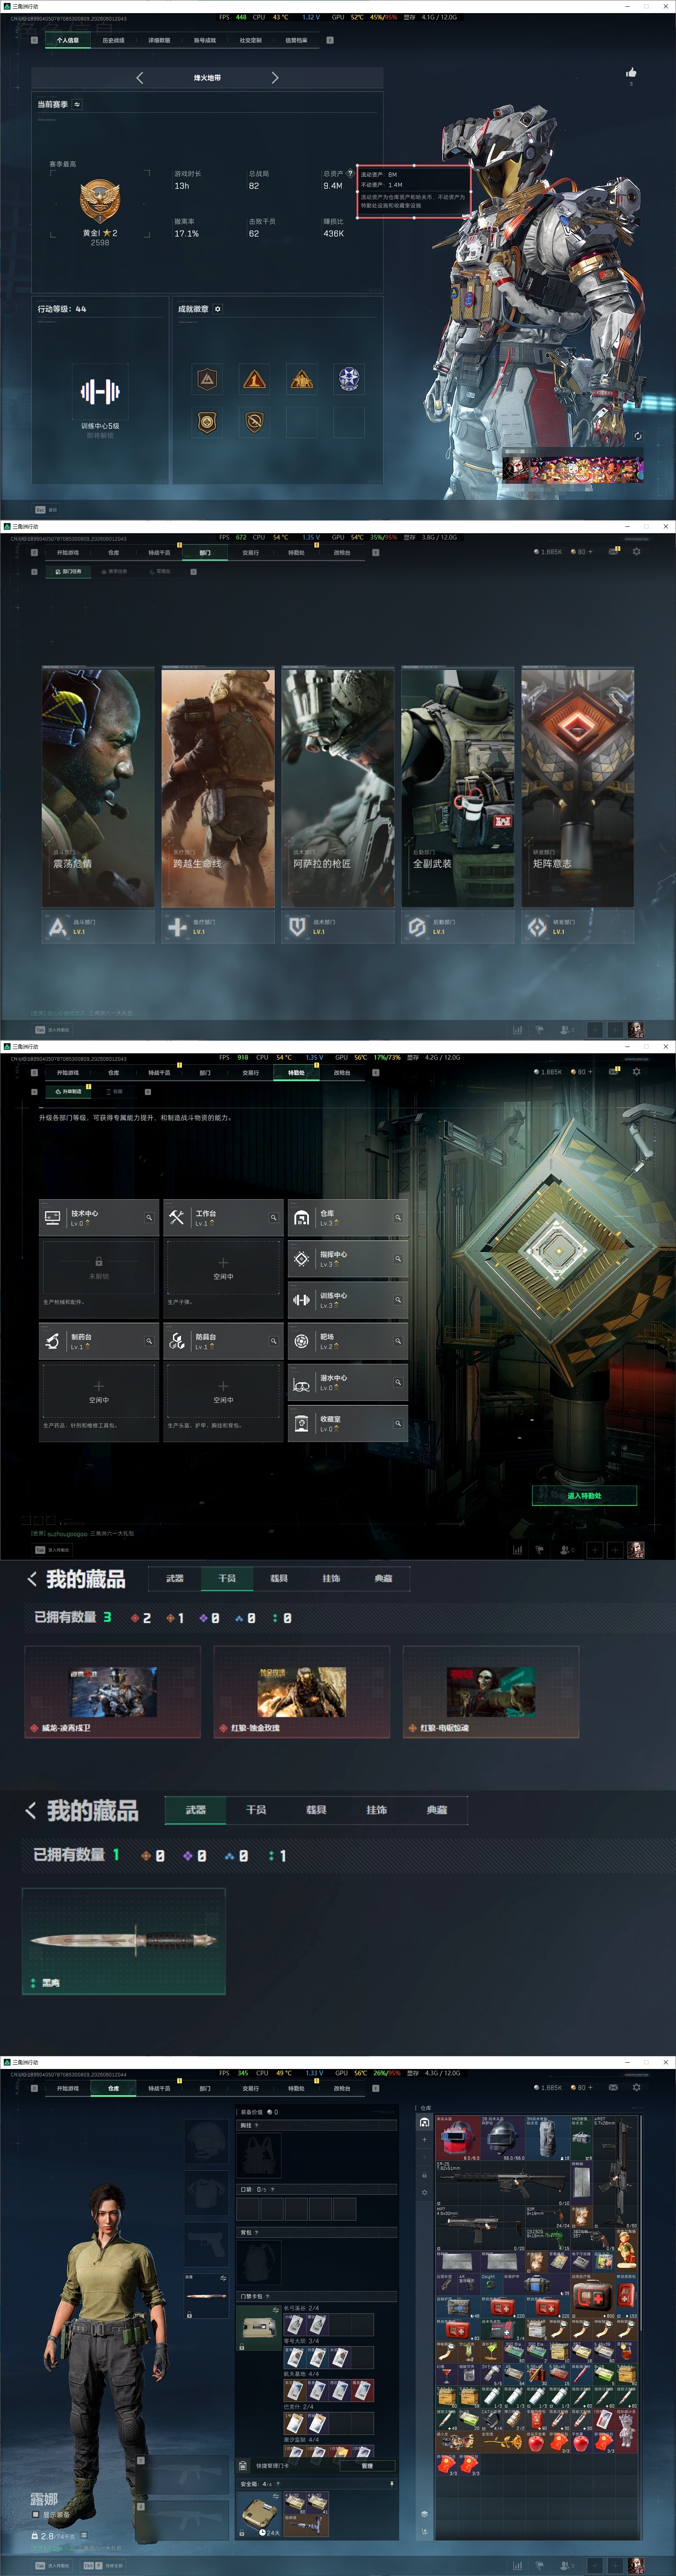This screenshot has height=2576, width=676.
Task: Click the thumbs-up like icon on profile
Action: [x=631, y=72]
